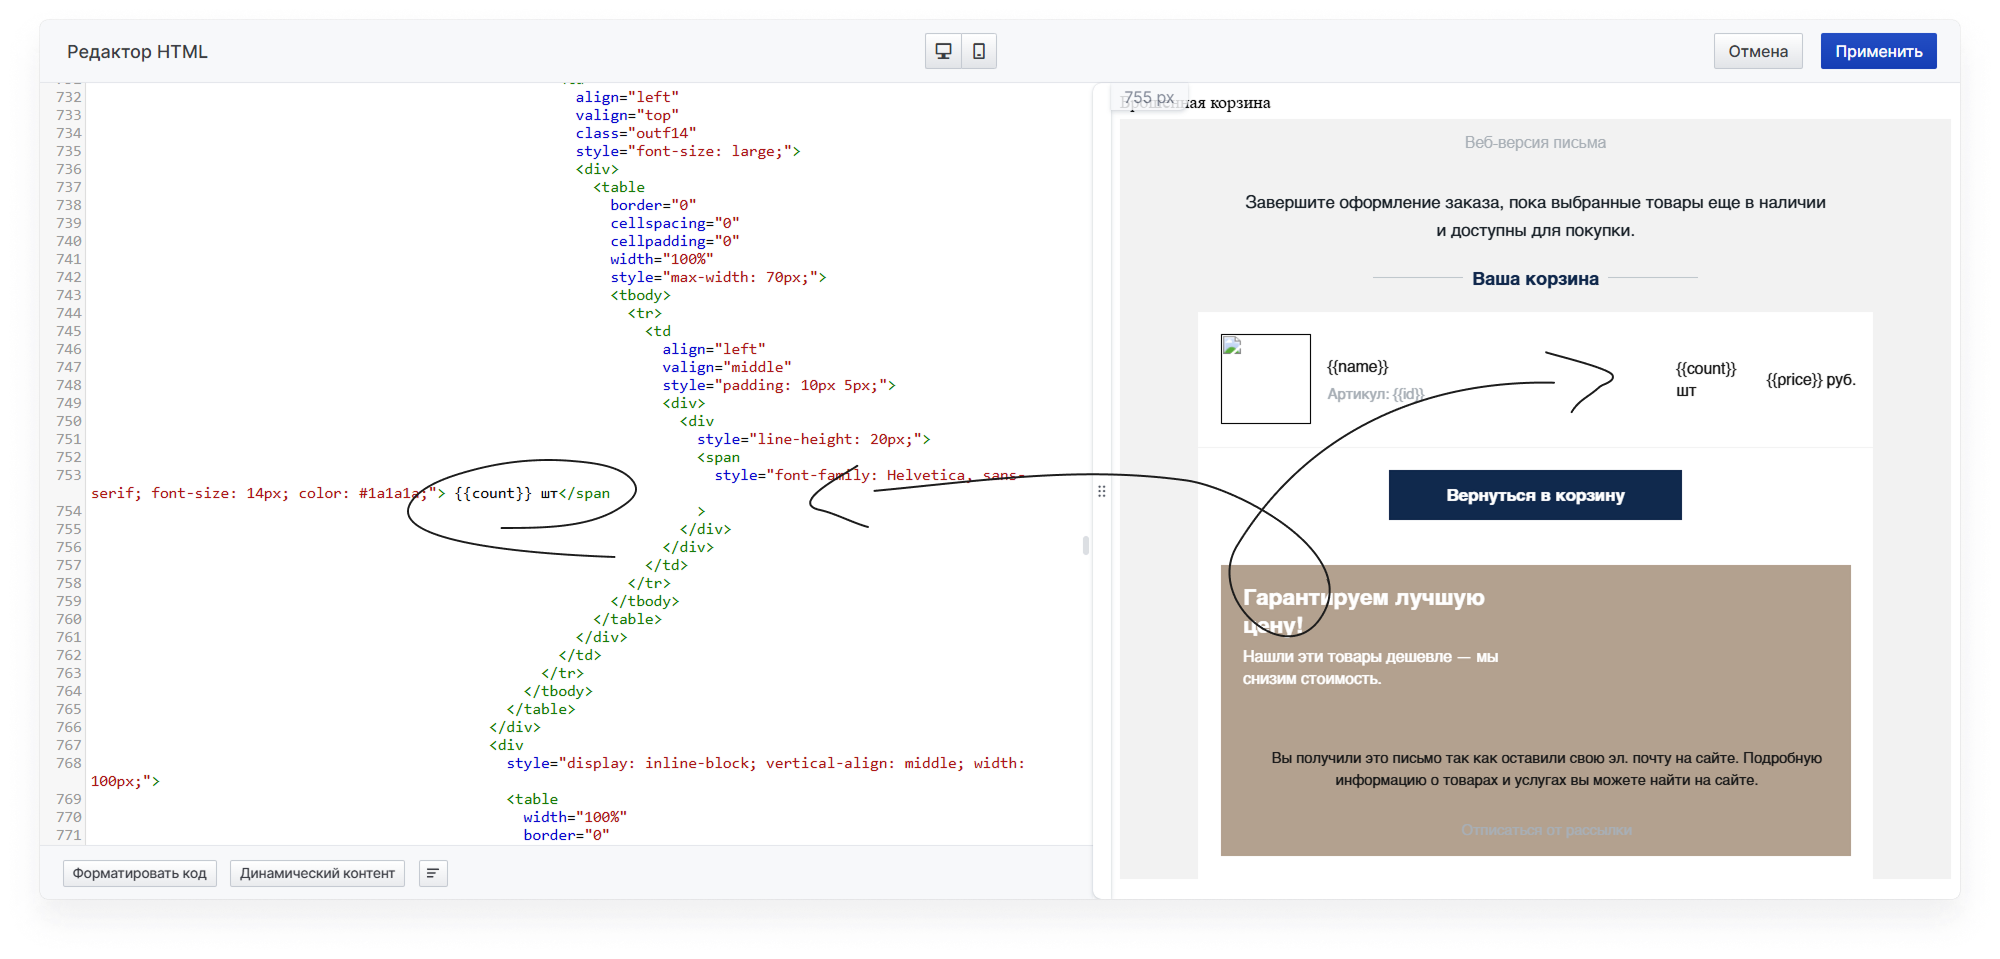Click the {{price}} руб. text in preview
The width and height of the screenshot is (2000, 959).
[1810, 380]
